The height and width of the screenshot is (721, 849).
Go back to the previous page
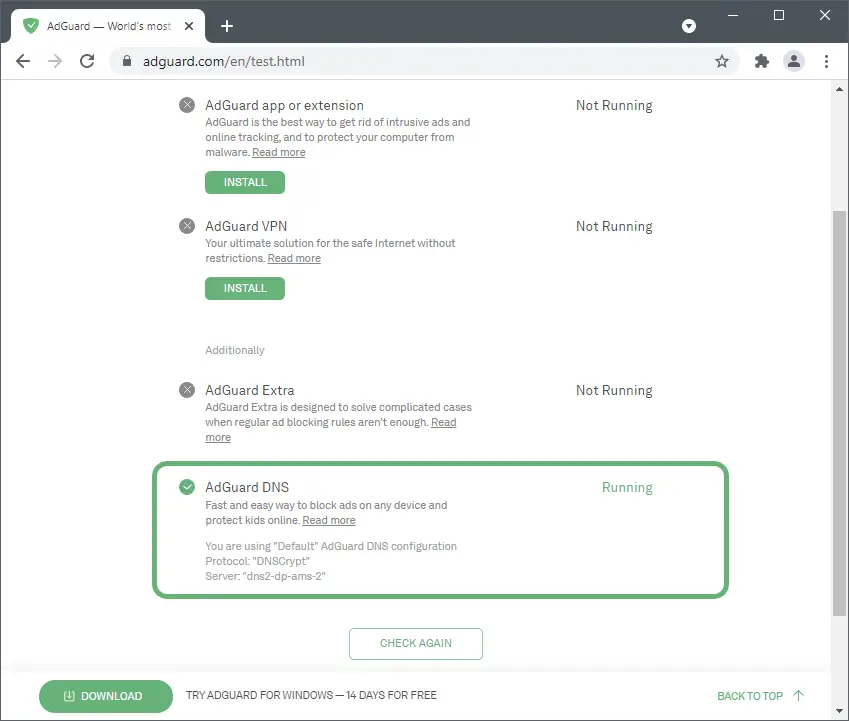click(x=23, y=61)
